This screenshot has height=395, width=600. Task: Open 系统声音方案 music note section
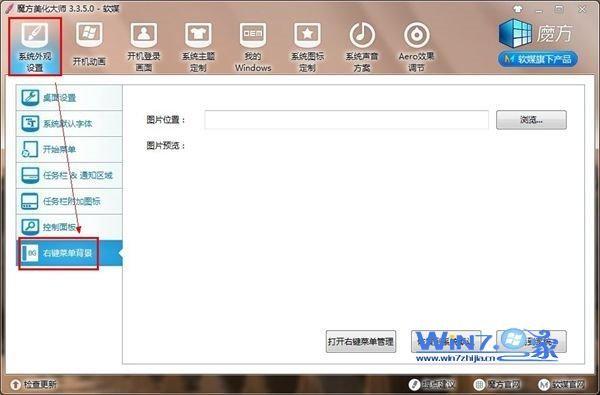pos(362,46)
